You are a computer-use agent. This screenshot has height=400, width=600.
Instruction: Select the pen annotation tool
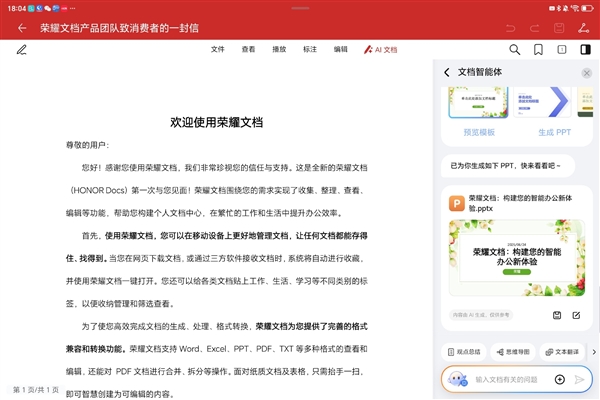pos(22,49)
